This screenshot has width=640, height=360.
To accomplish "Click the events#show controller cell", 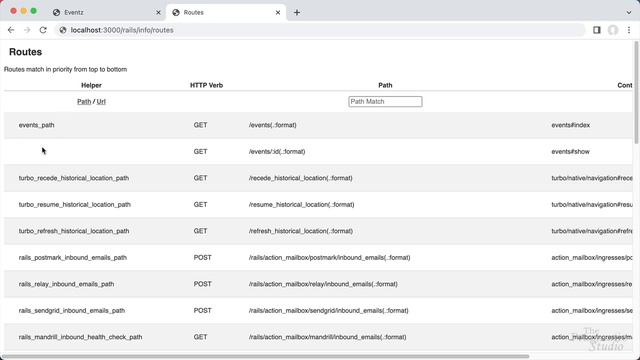I will coord(571,151).
